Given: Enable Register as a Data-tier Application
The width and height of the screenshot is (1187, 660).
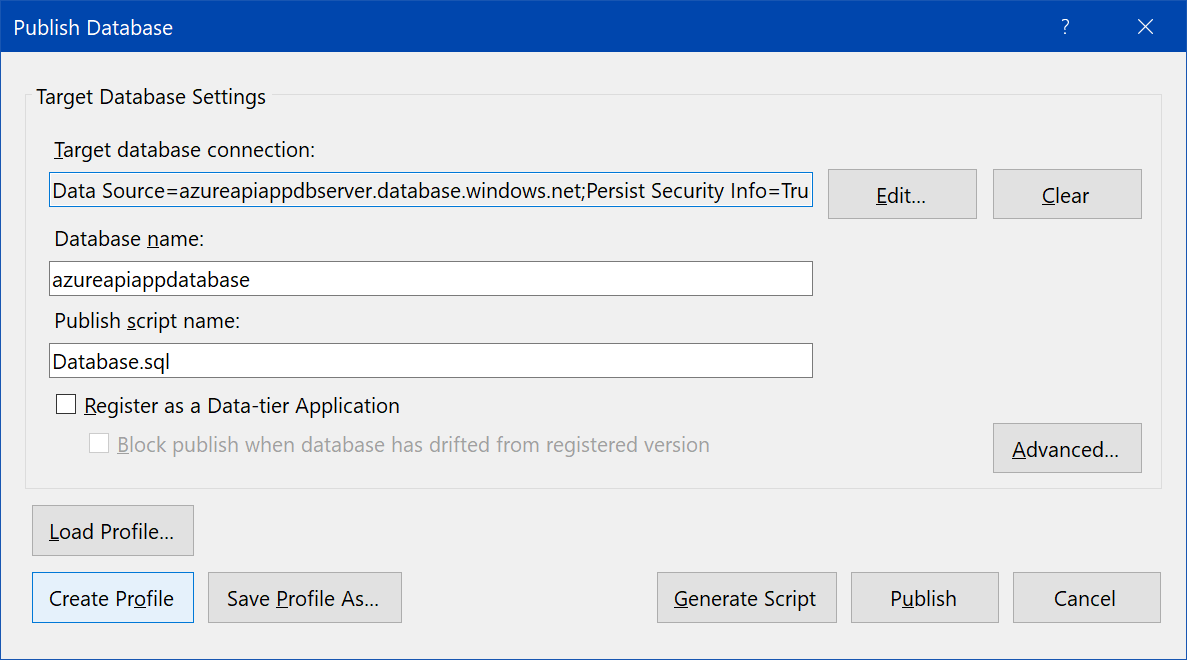Looking at the screenshot, I should point(67,405).
